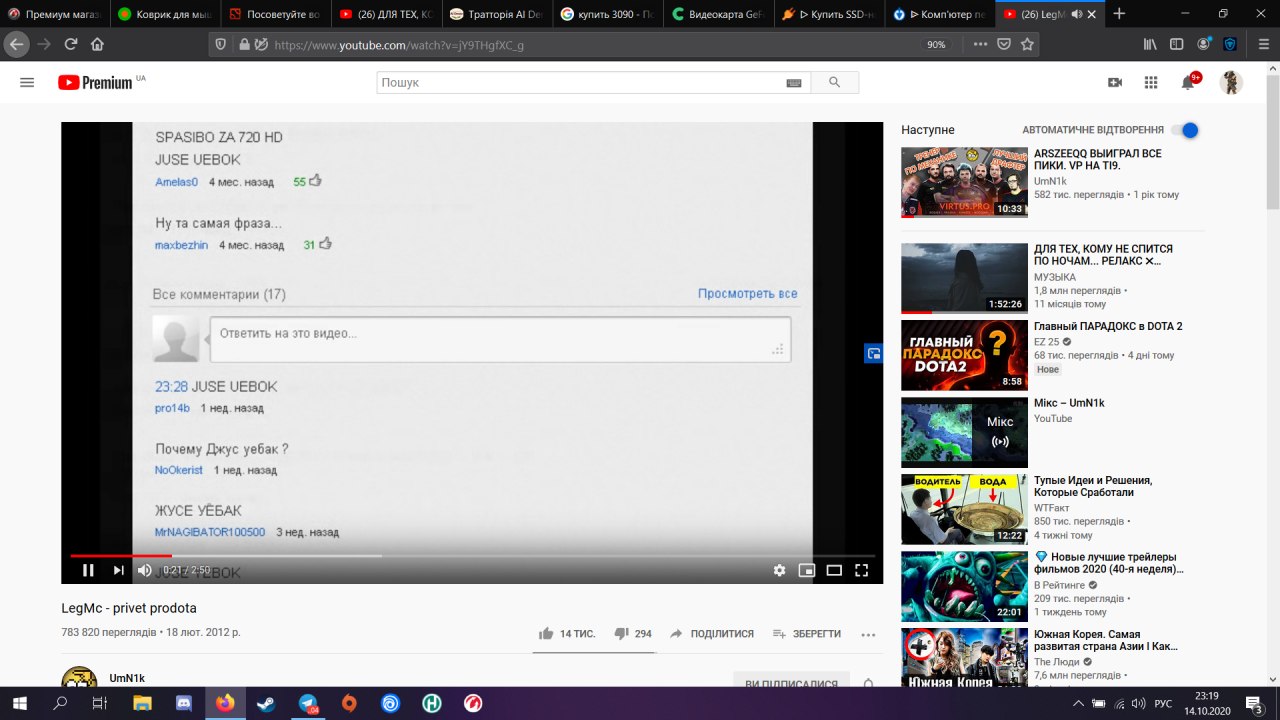The image size is (1280, 720).
Task: Switch to miniplayer mode
Action: pyautogui.click(x=806, y=570)
